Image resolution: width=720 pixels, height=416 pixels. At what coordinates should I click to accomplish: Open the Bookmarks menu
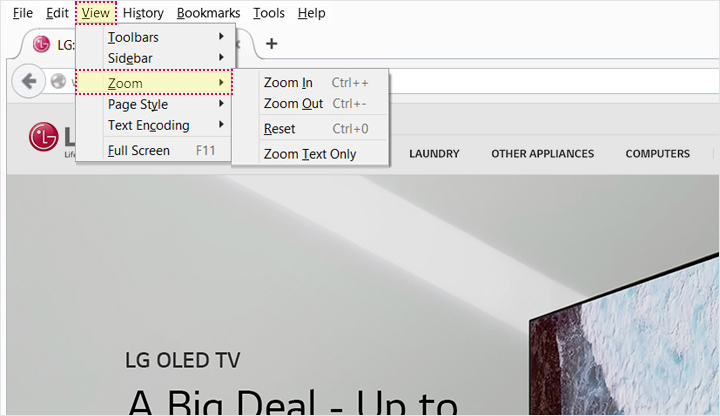[x=208, y=13]
